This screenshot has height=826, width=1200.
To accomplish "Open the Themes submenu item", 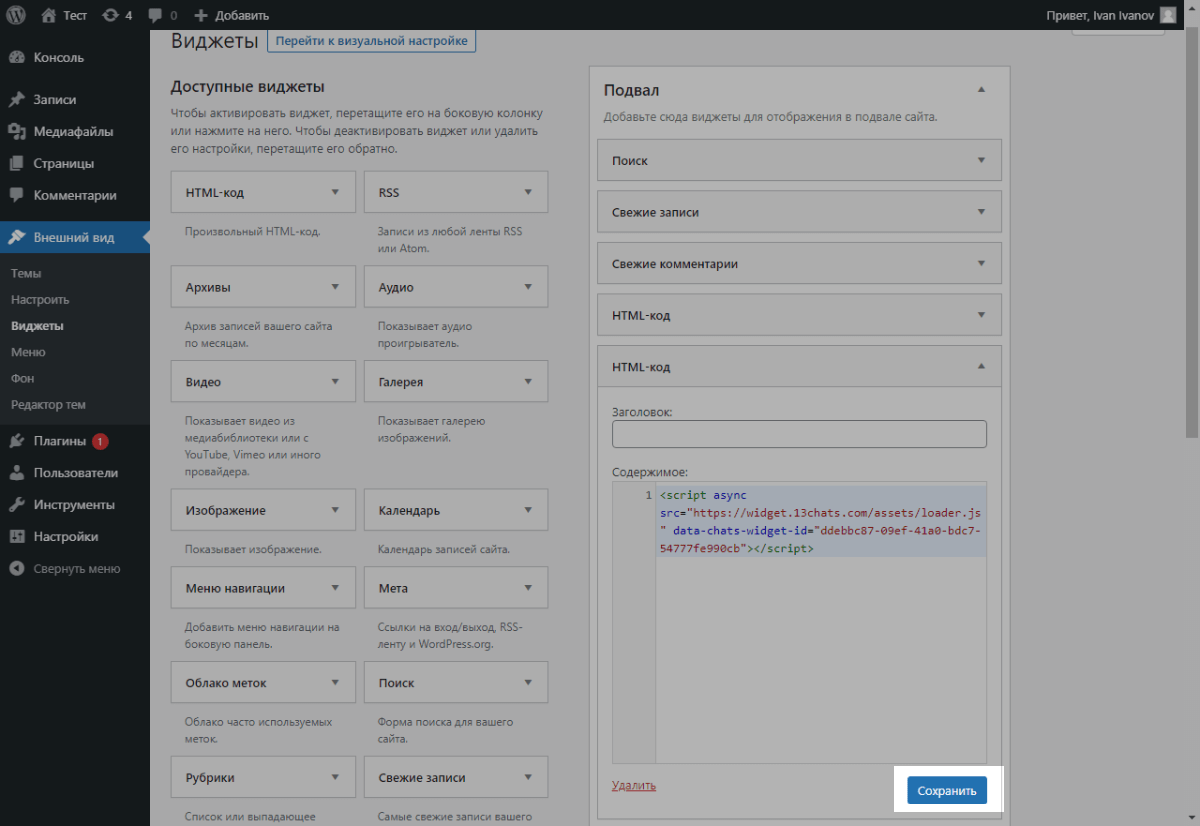I will coord(26,273).
